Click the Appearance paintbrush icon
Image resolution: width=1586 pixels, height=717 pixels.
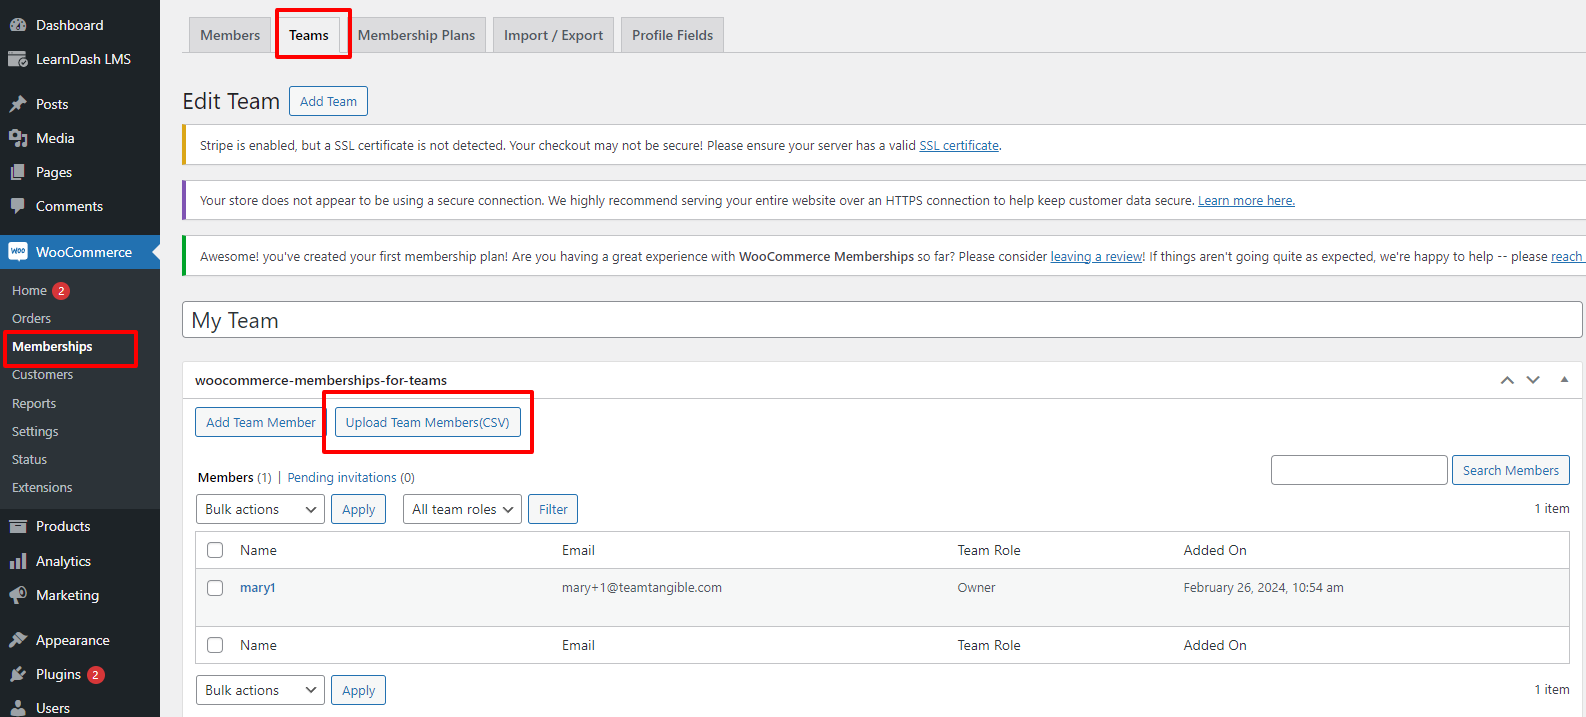coord(18,640)
